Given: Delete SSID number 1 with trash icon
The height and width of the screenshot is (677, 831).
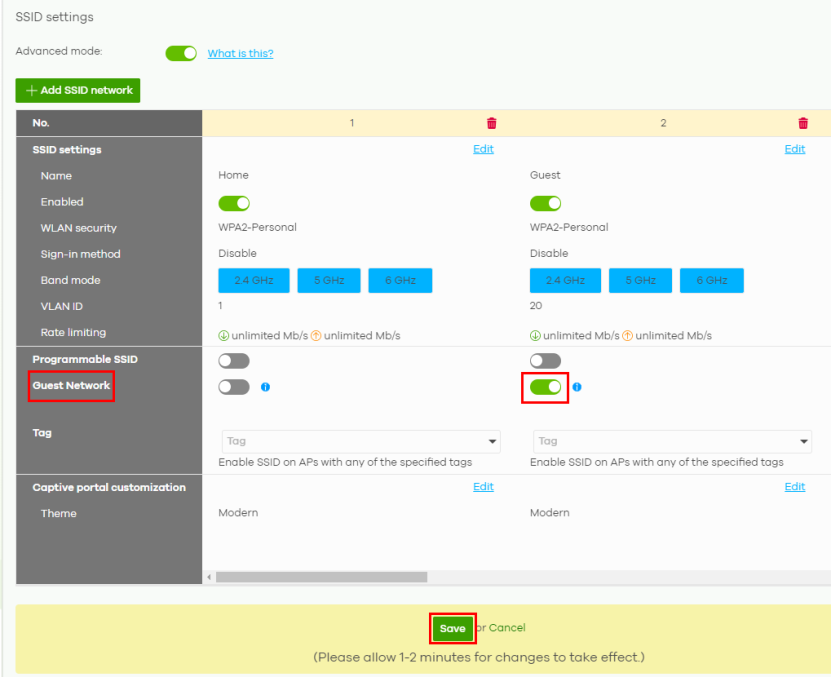Looking at the screenshot, I should 491,123.
